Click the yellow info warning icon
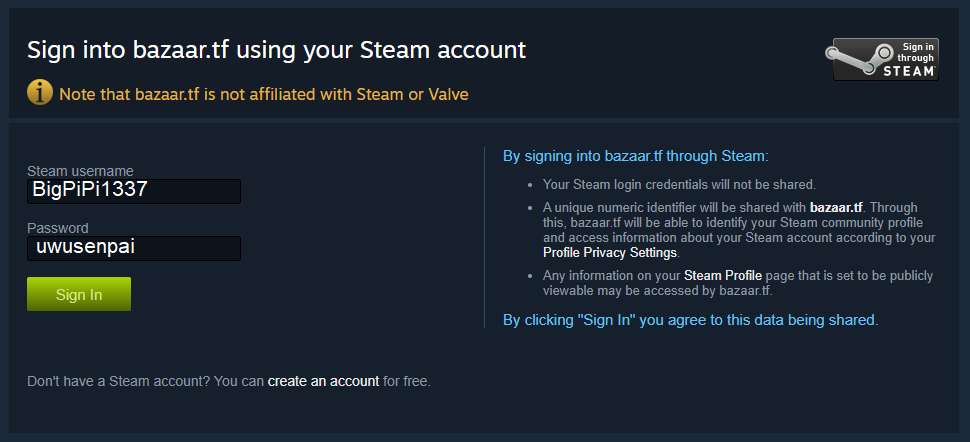This screenshot has height=442, width=970. pyautogui.click(x=40, y=93)
